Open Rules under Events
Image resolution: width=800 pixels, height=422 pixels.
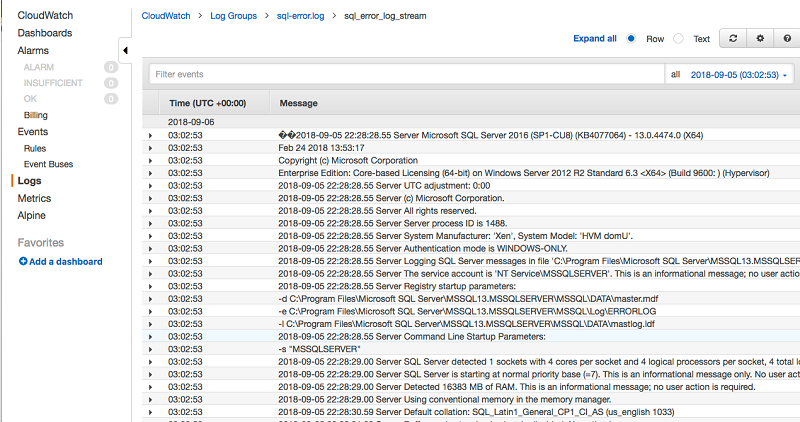(35, 148)
